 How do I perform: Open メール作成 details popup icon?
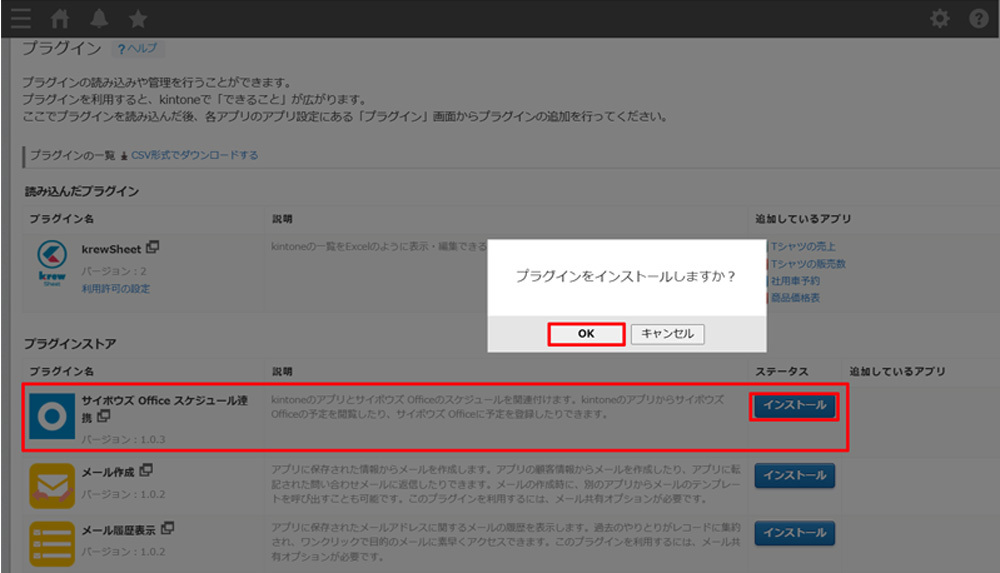tap(146, 470)
